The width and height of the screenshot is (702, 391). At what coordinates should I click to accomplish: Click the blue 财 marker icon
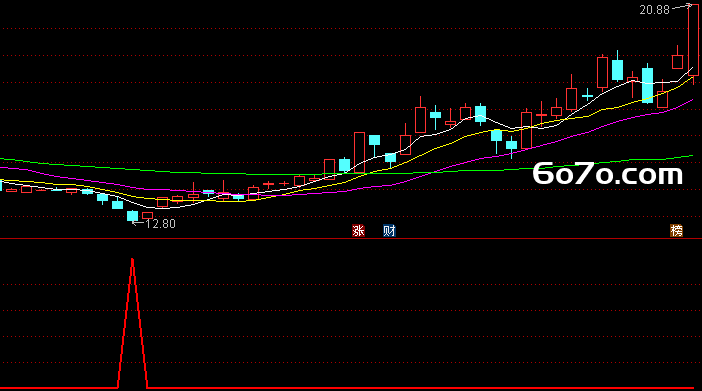coord(389,231)
